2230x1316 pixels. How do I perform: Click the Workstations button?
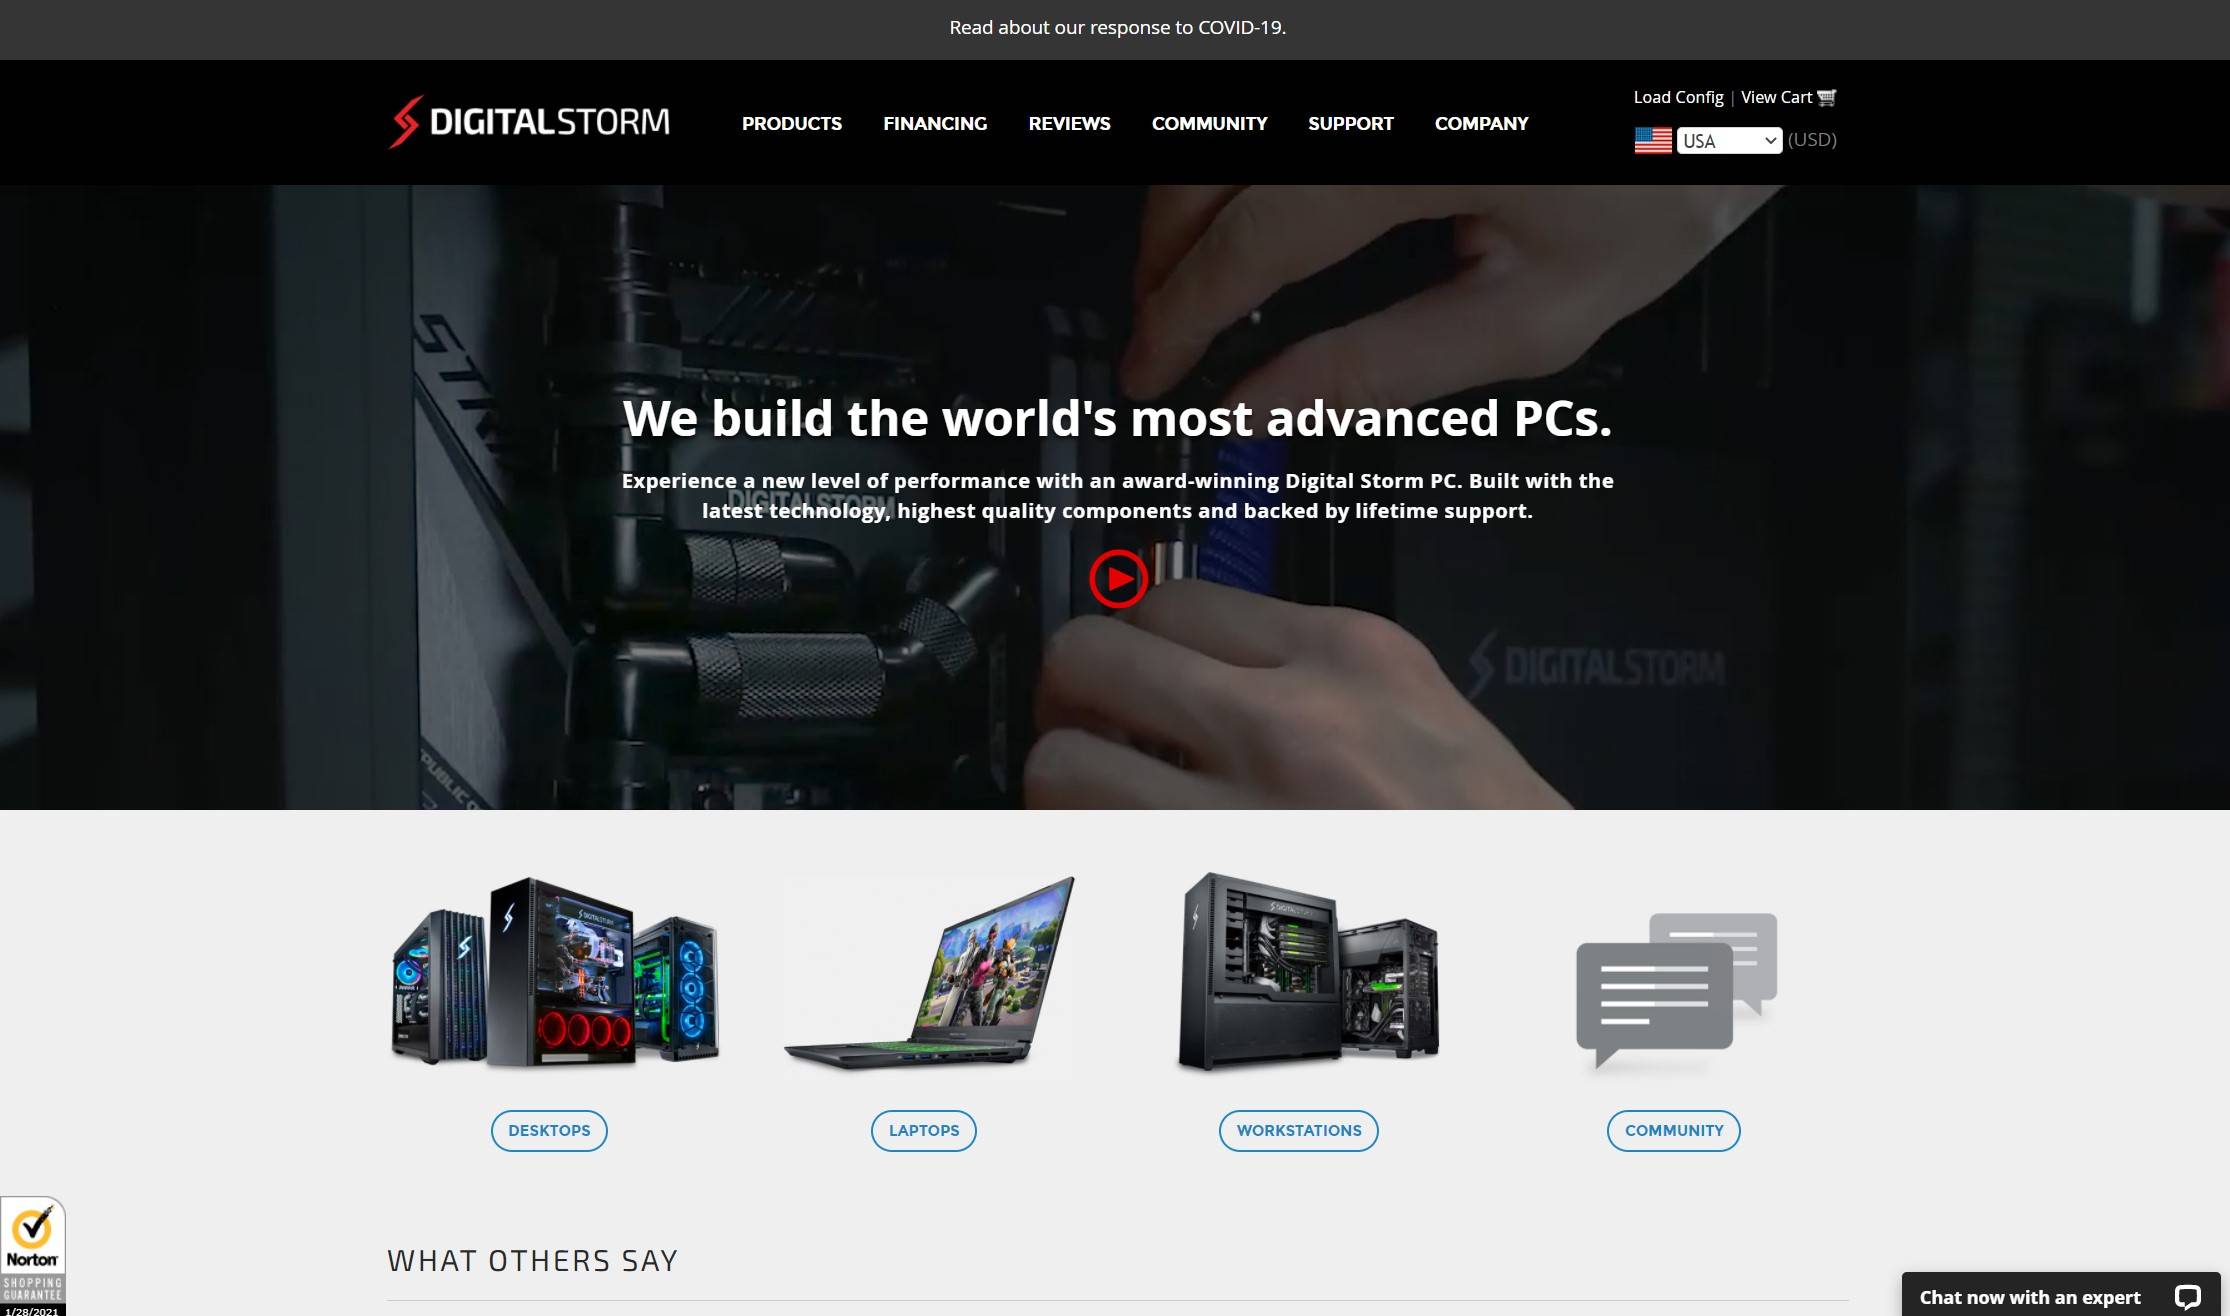[x=1298, y=1130]
